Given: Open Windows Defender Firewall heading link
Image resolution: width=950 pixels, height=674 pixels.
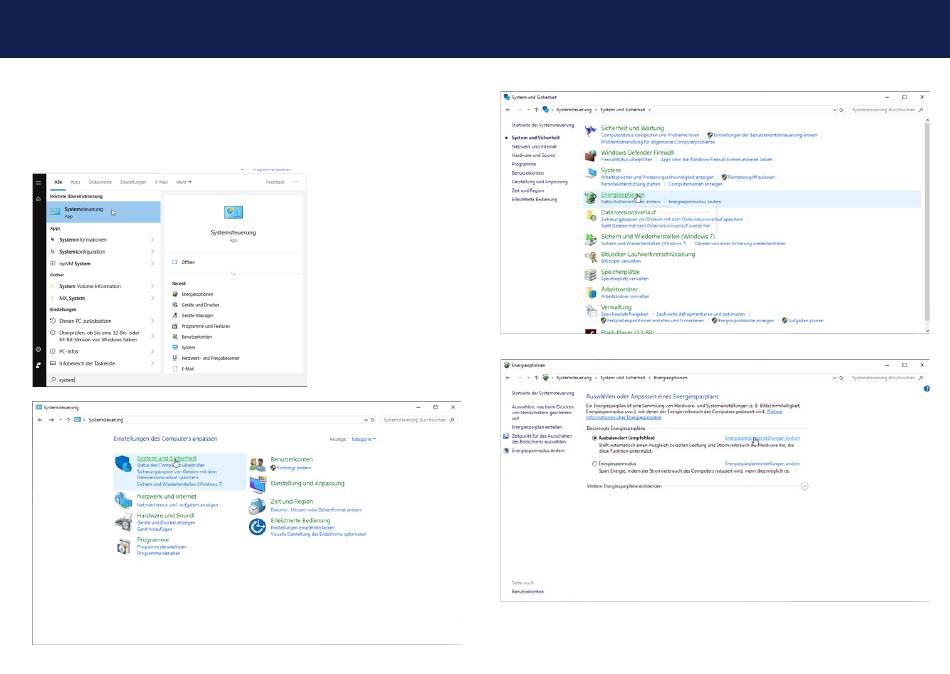Looking at the screenshot, I should [637, 153].
